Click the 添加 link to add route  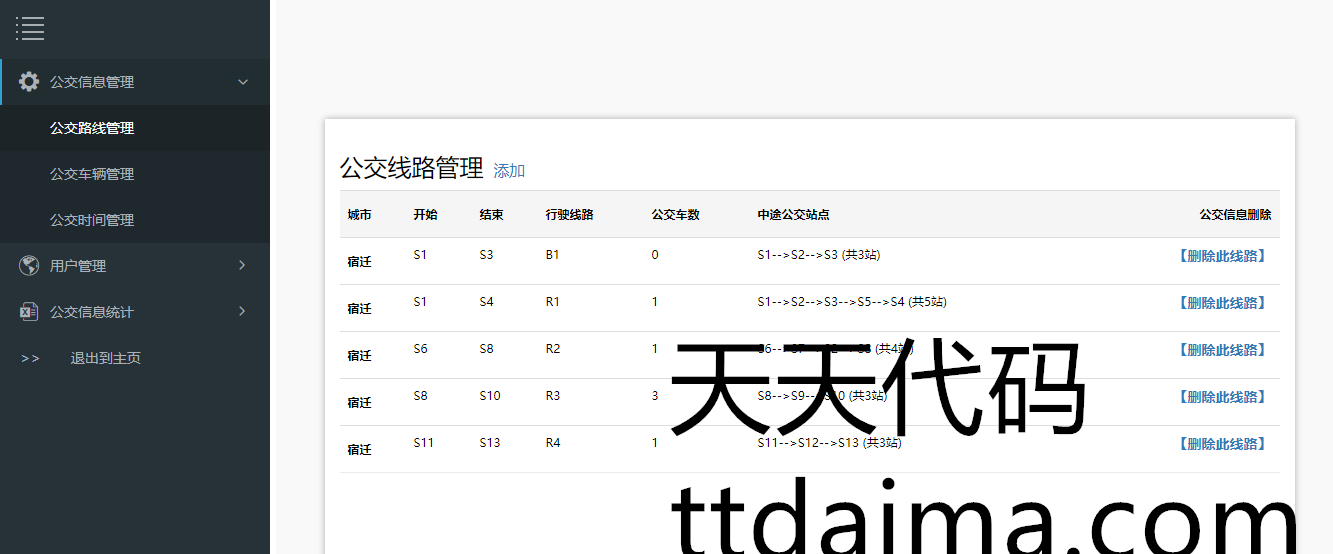coord(509,171)
